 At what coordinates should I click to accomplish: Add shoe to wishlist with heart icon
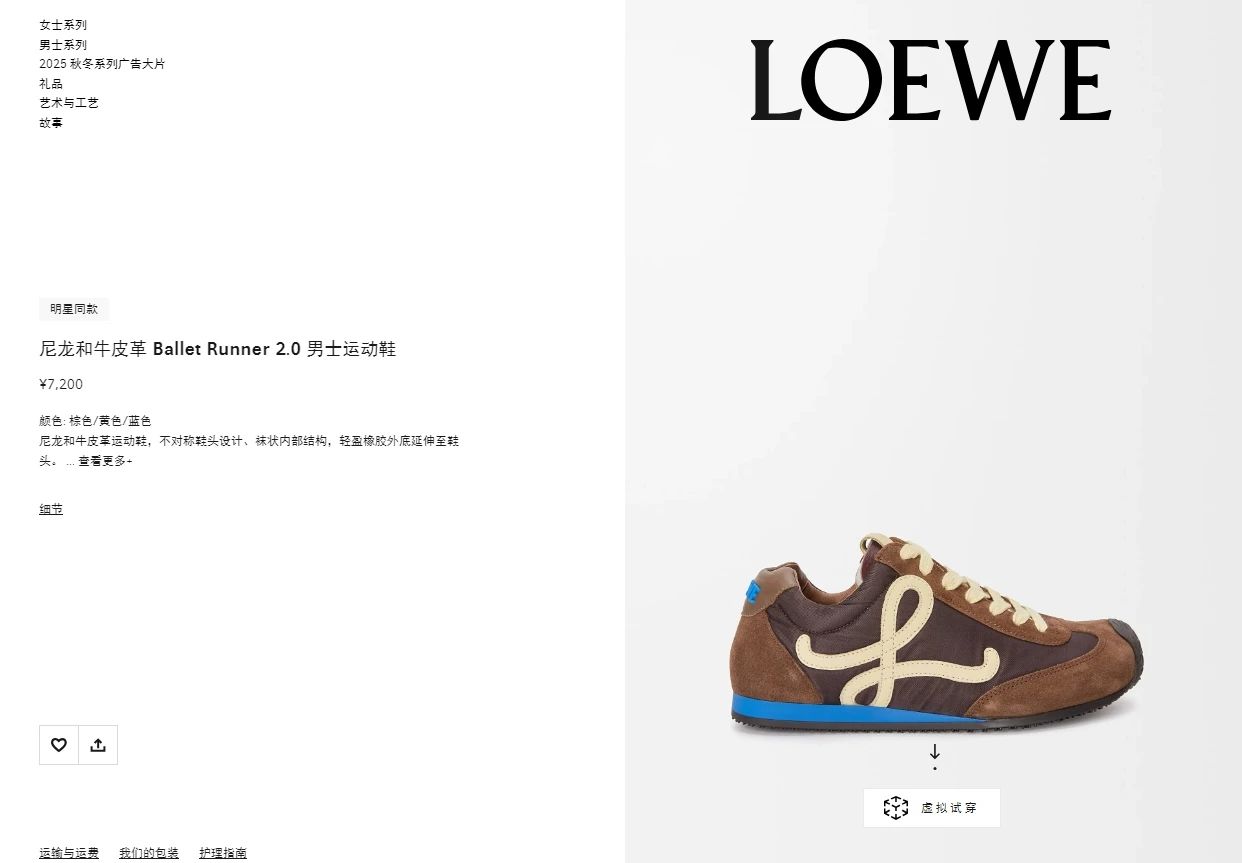point(59,745)
